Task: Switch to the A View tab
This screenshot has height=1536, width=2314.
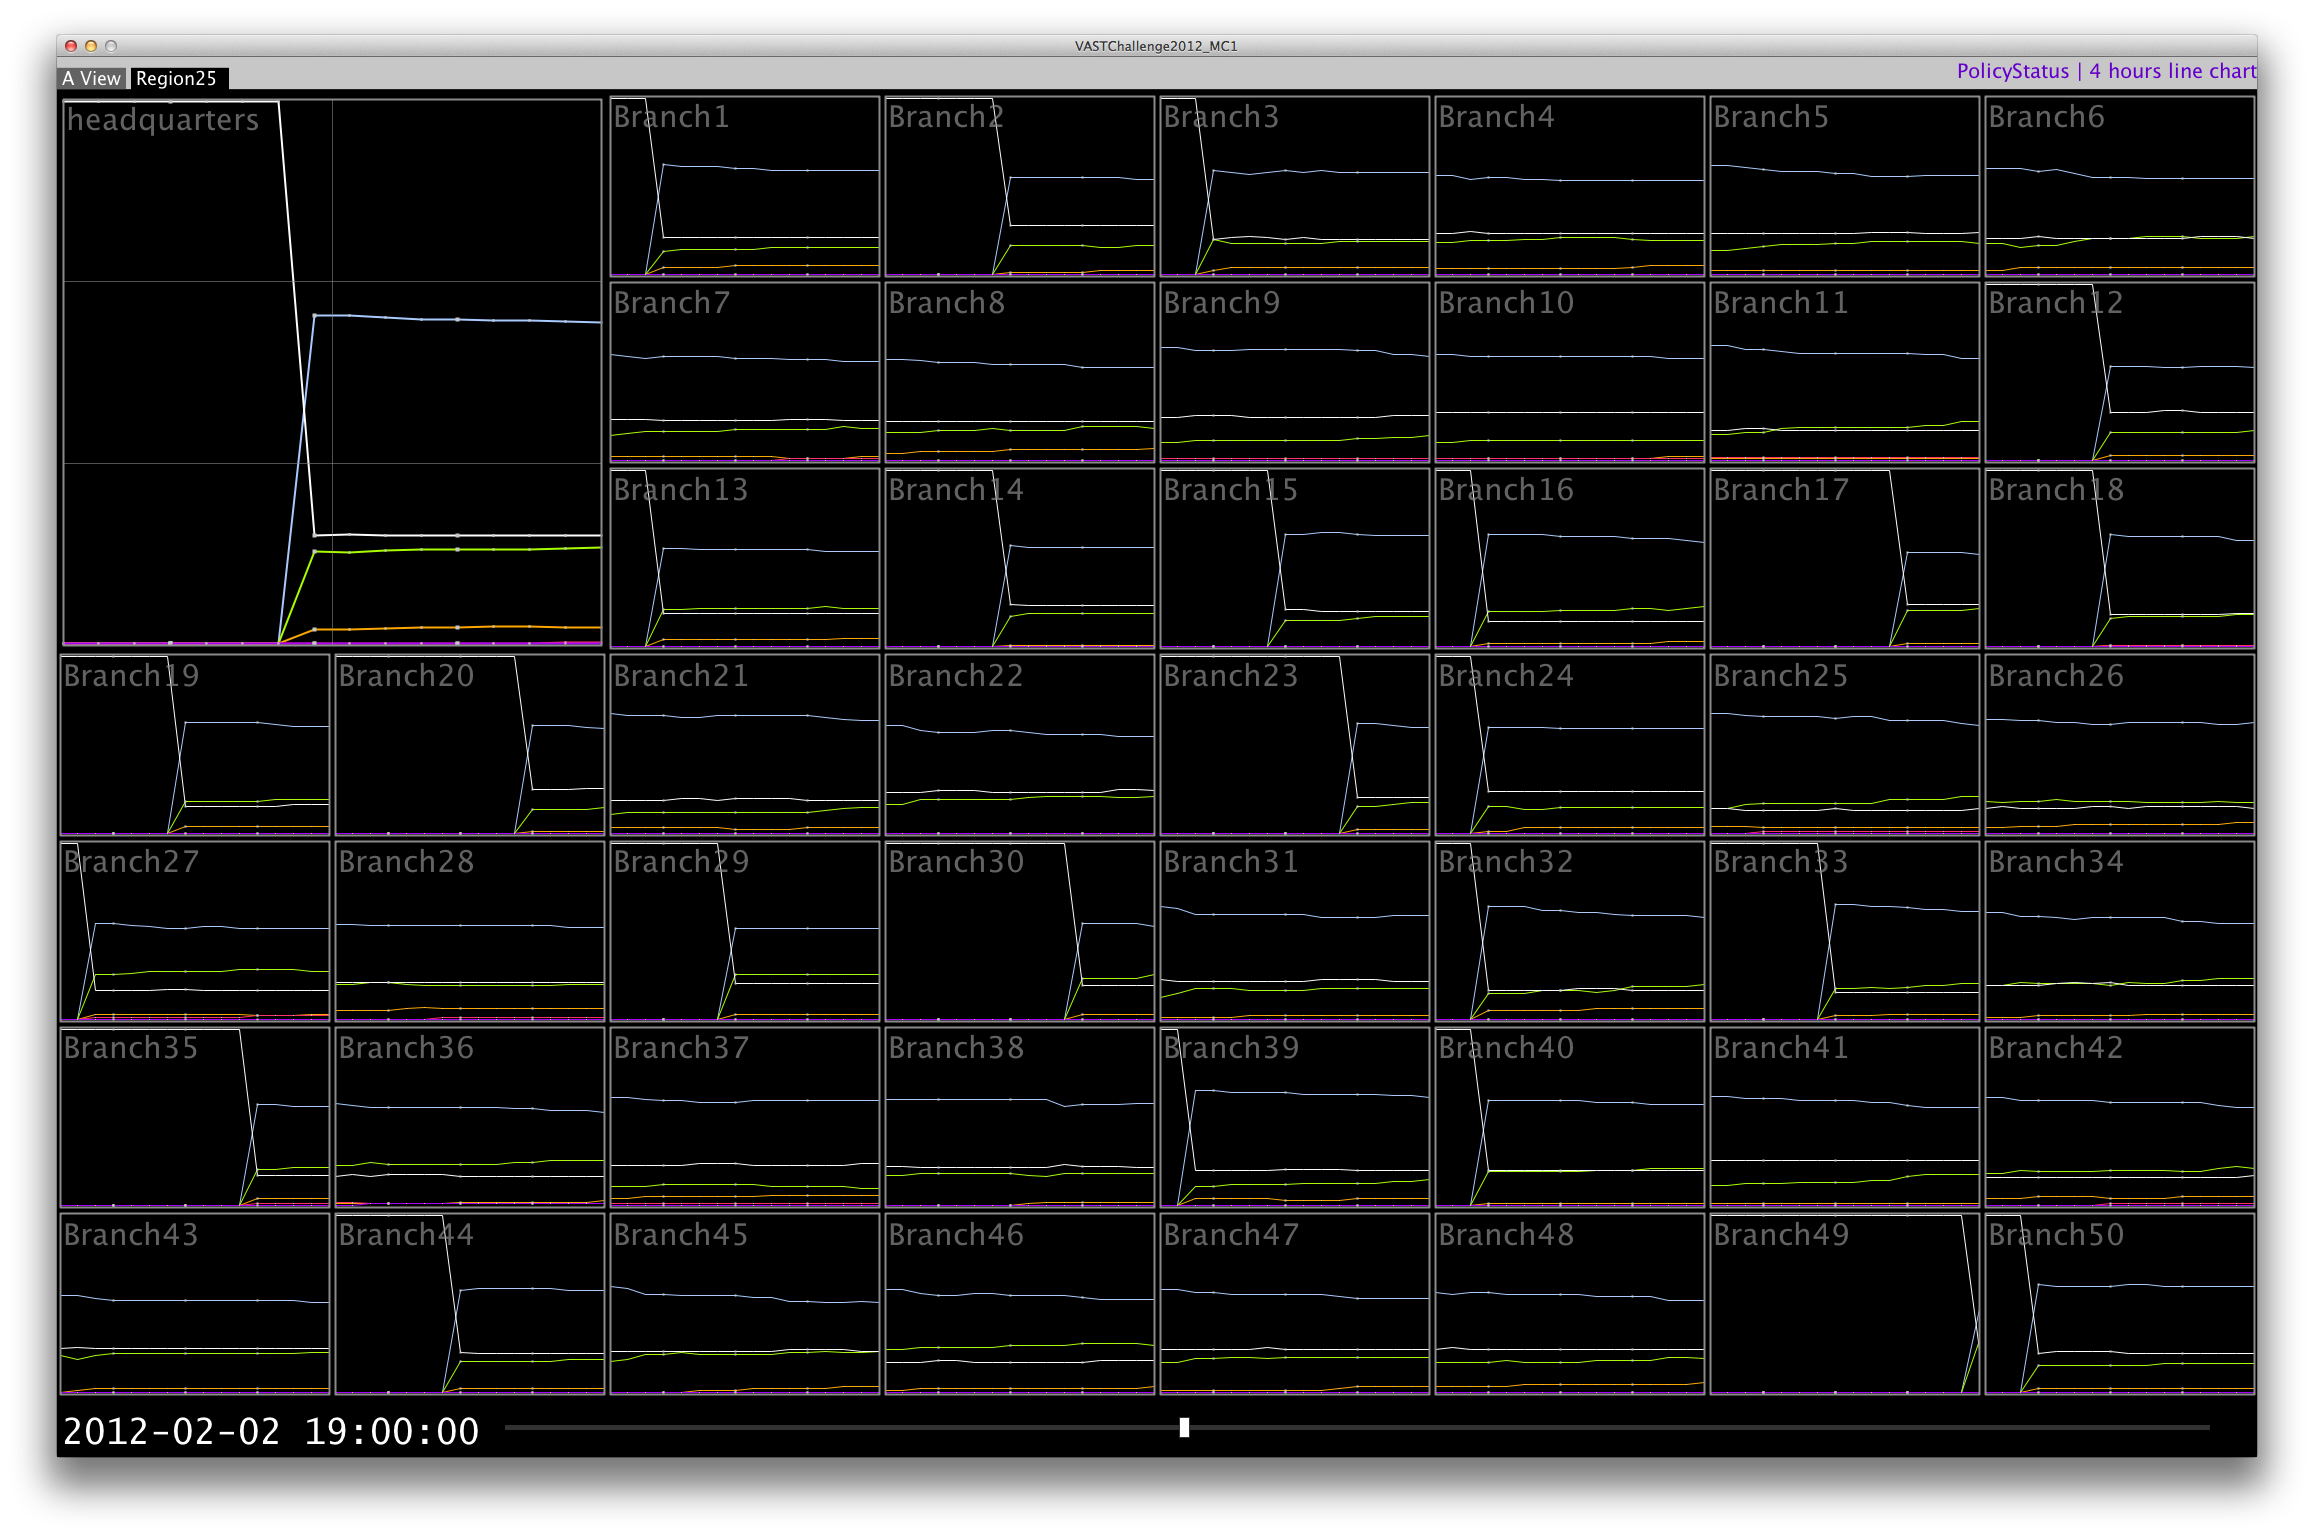Action: (x=92, y=78)
